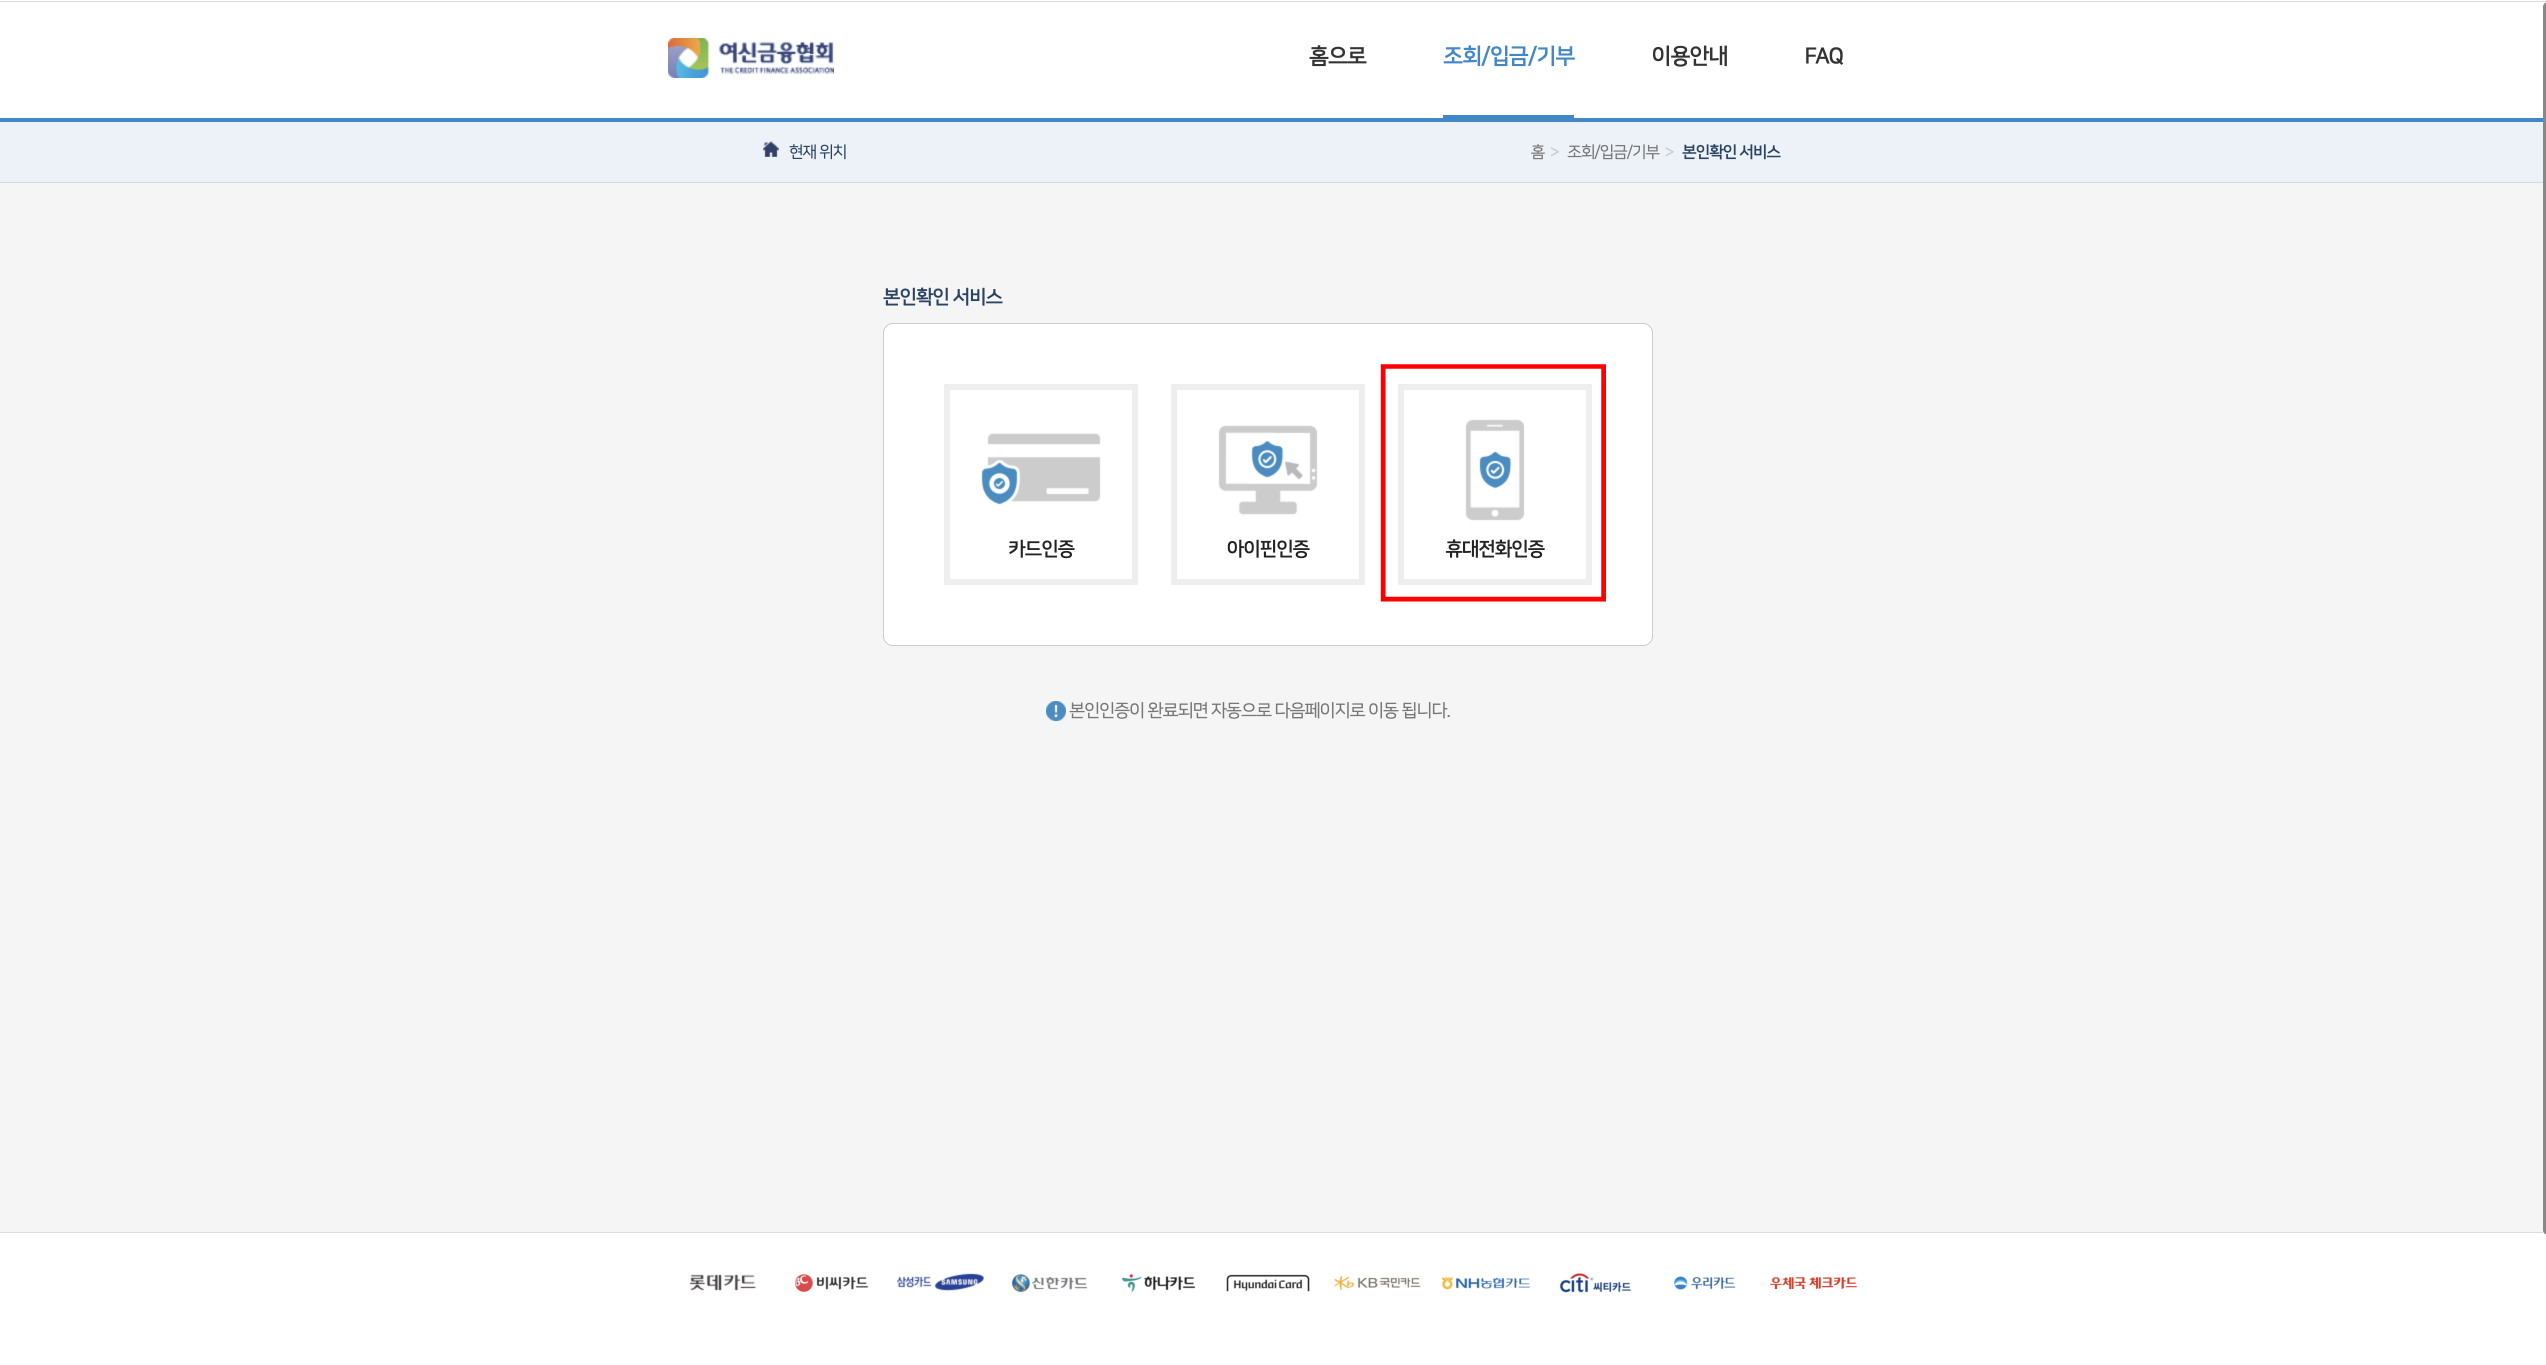
Task: Click the 조회/입금/기부 breadcrumb link
Action: click(x=1612, y=151)
